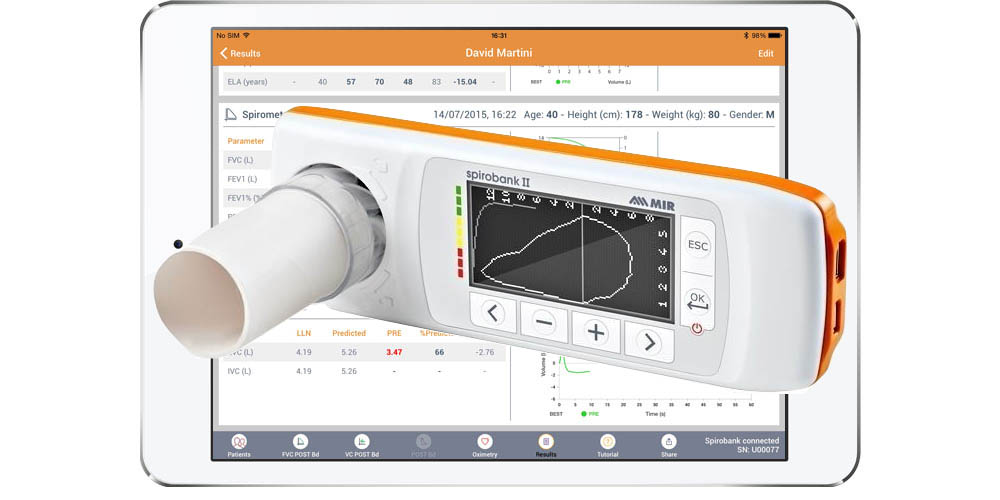
Task: Tap the Parameter column header
Action: 245,141
